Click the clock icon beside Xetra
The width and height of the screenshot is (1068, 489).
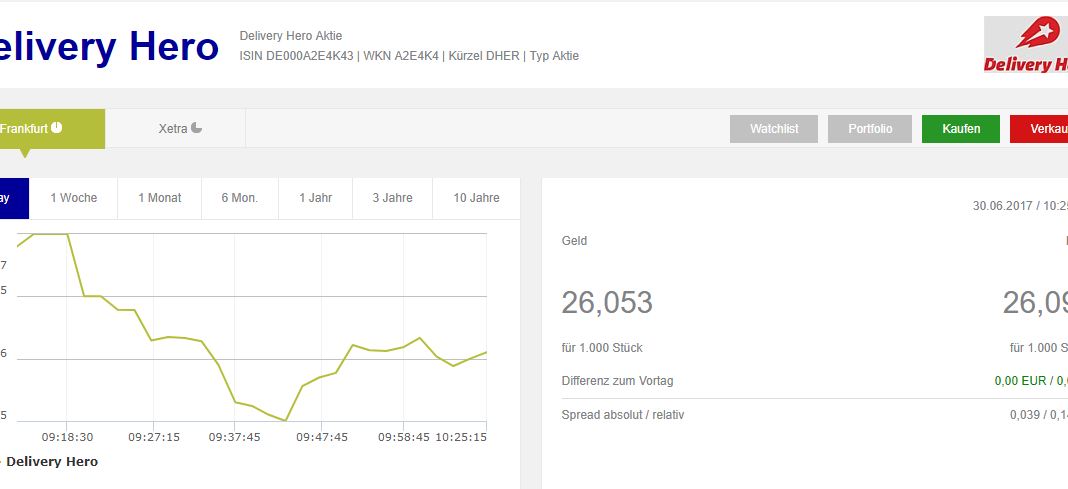pyautogui.click(x=197, y=127)
